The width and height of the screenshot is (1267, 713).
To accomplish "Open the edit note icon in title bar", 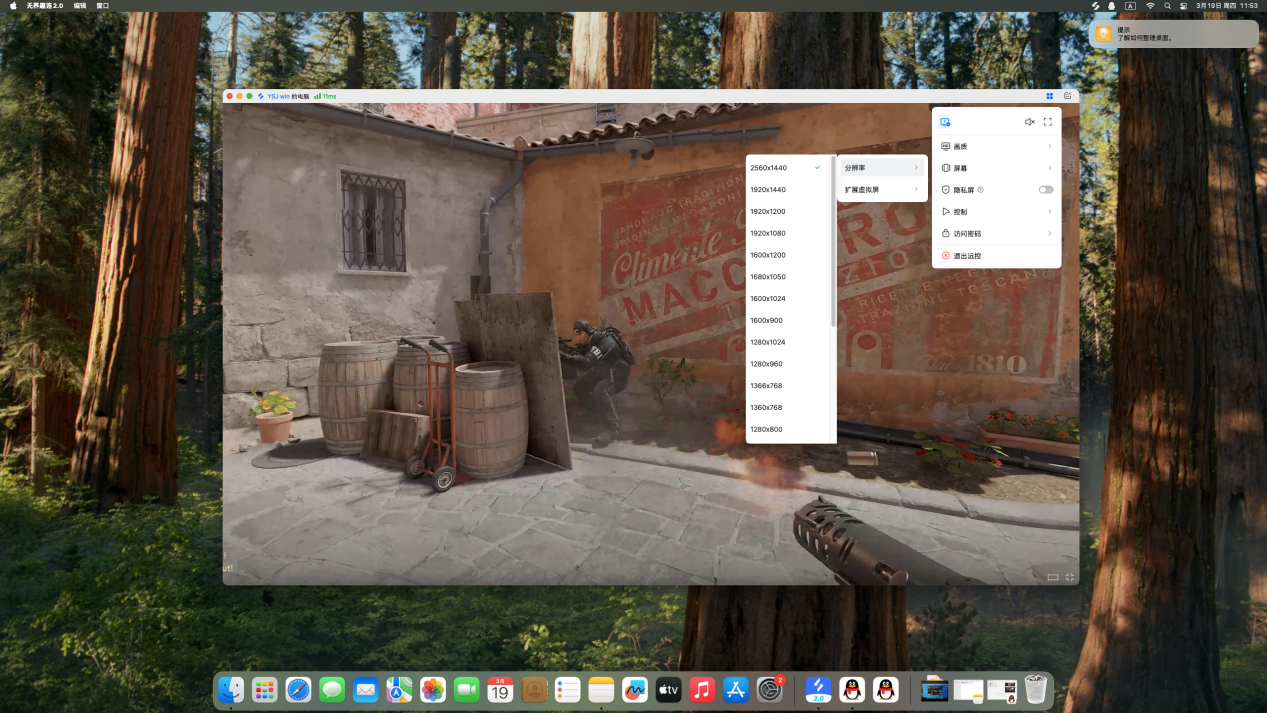I will pyautogui.click(x=1067, y=96).
